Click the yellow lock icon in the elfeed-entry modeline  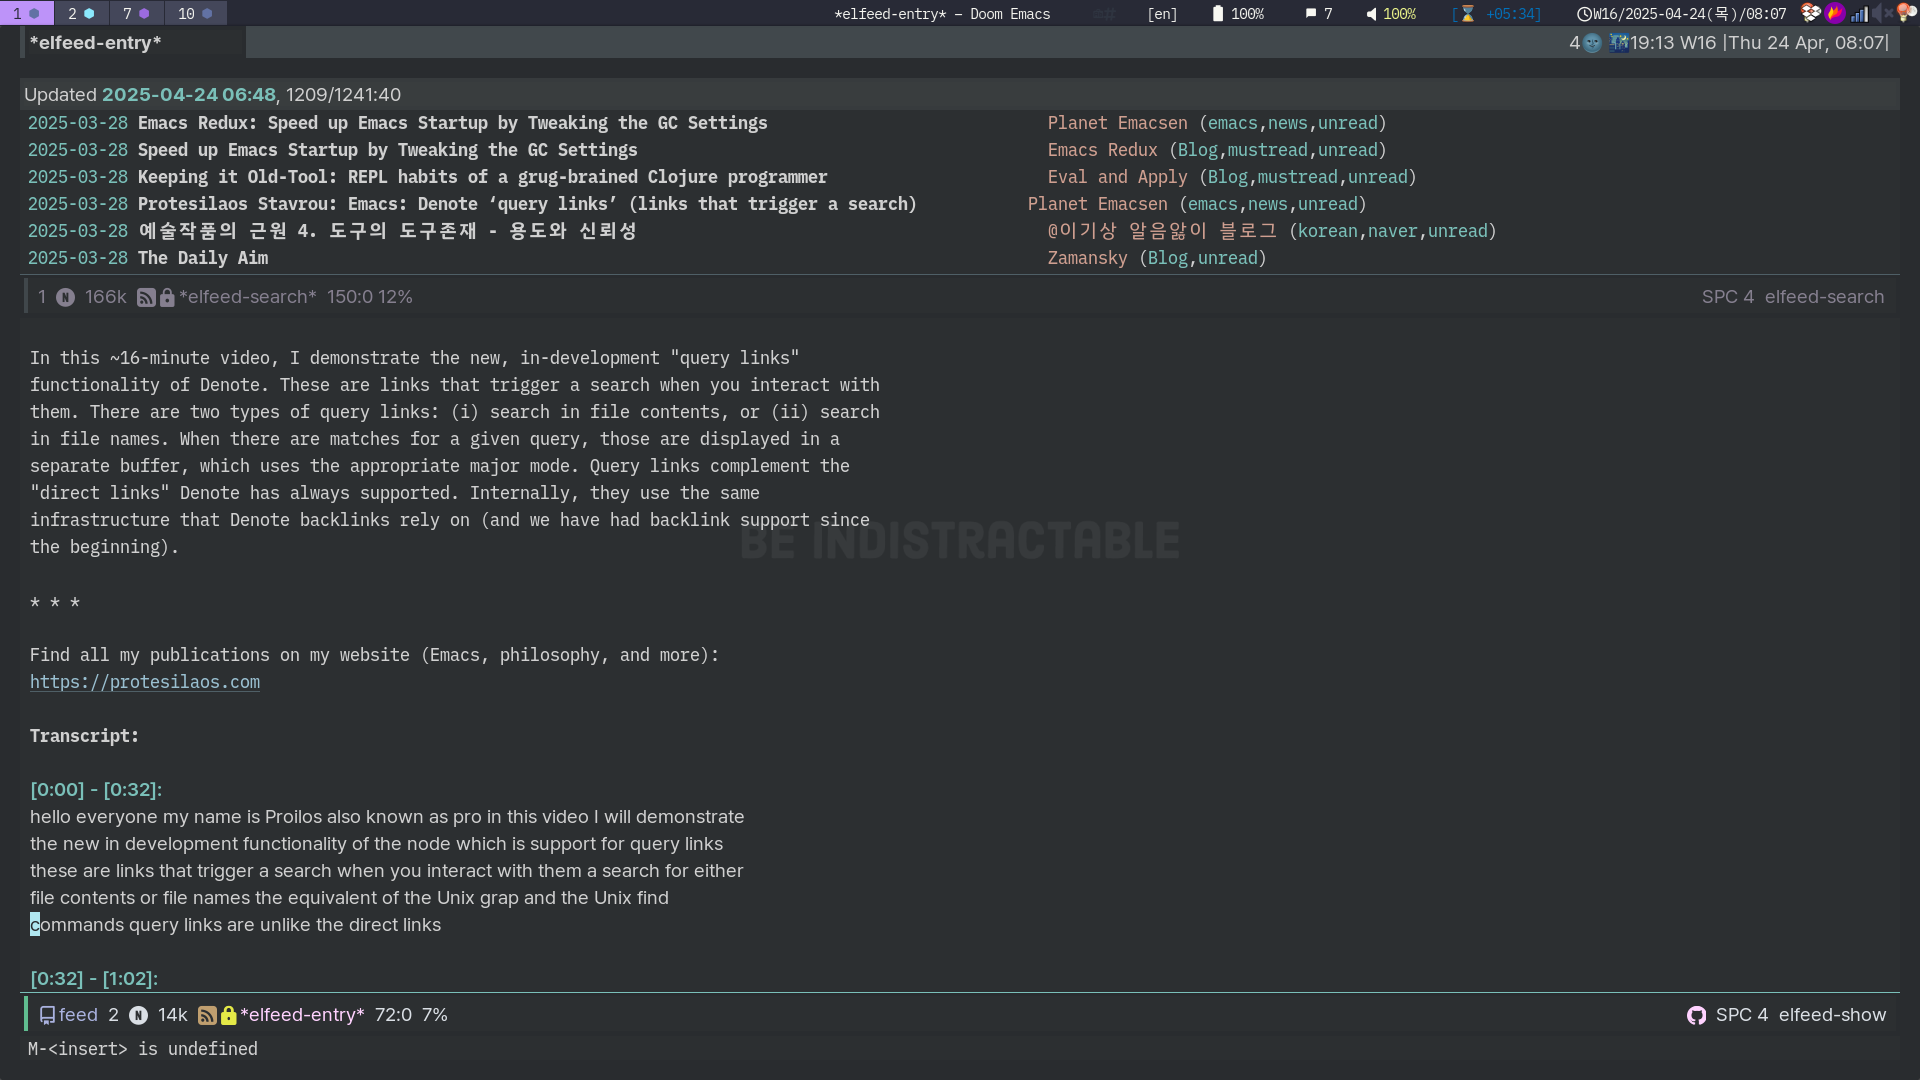click(229, 1015)
